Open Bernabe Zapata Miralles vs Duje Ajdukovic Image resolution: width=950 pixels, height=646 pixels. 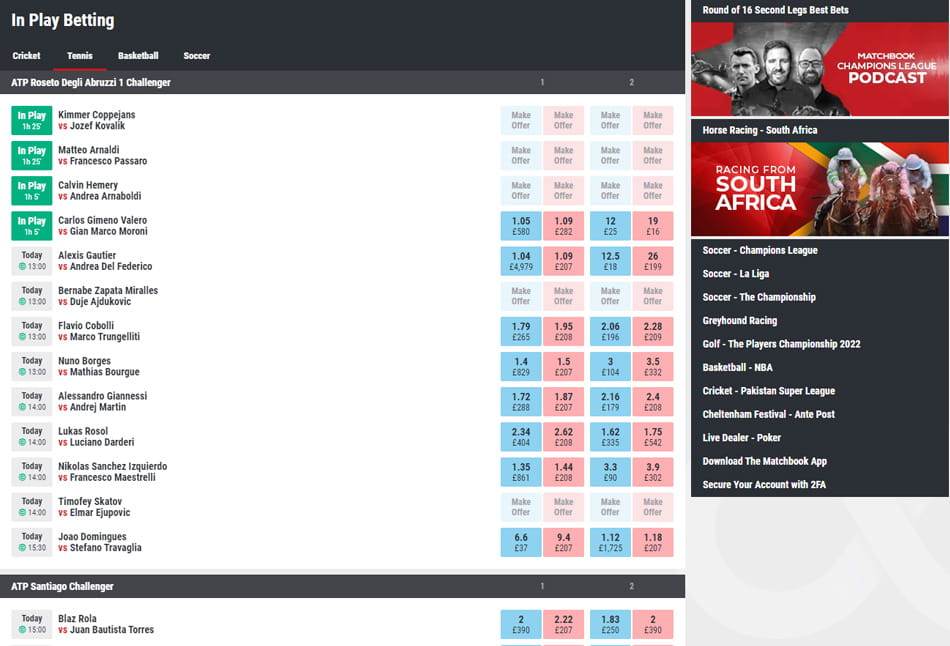pos(108,296)
